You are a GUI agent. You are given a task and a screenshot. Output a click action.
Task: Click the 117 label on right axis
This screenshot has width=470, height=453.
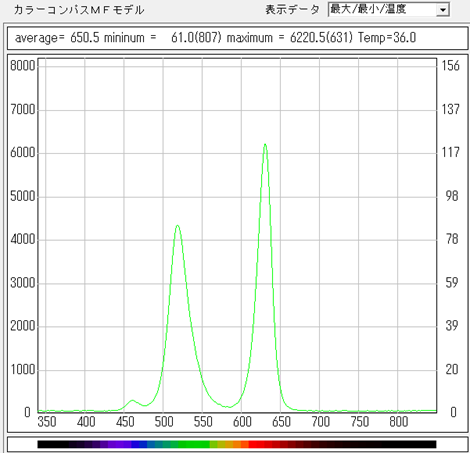click(451, 152)
